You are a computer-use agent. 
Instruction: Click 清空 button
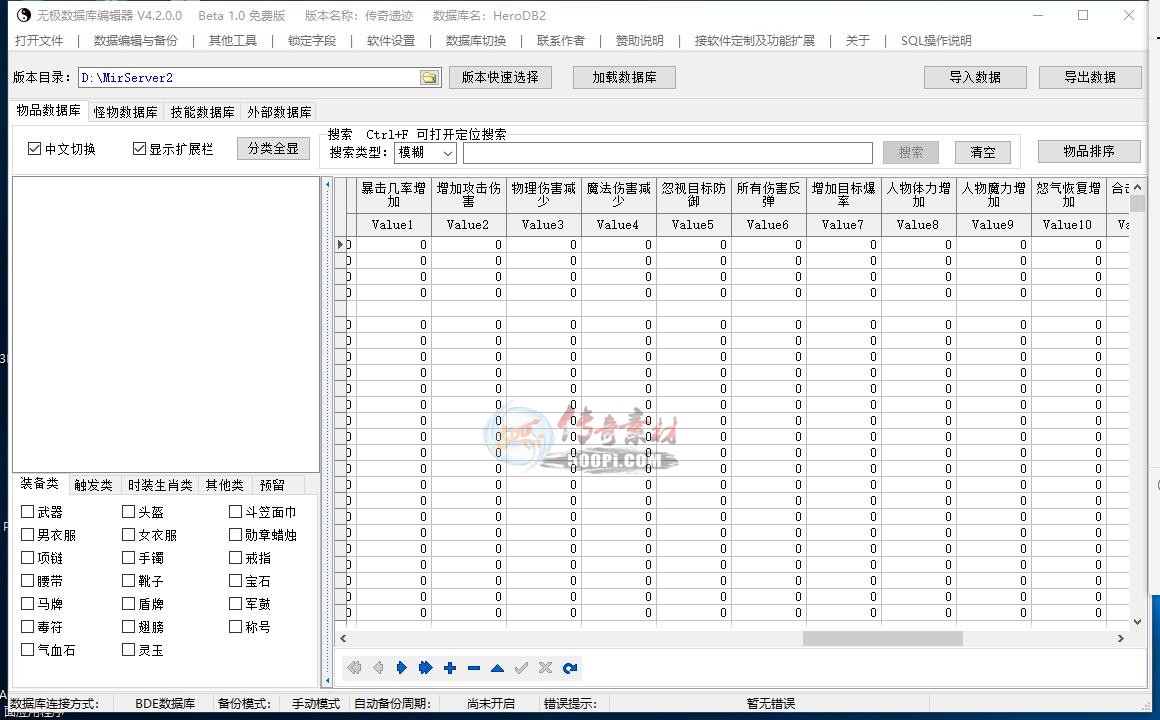(982, 152)
